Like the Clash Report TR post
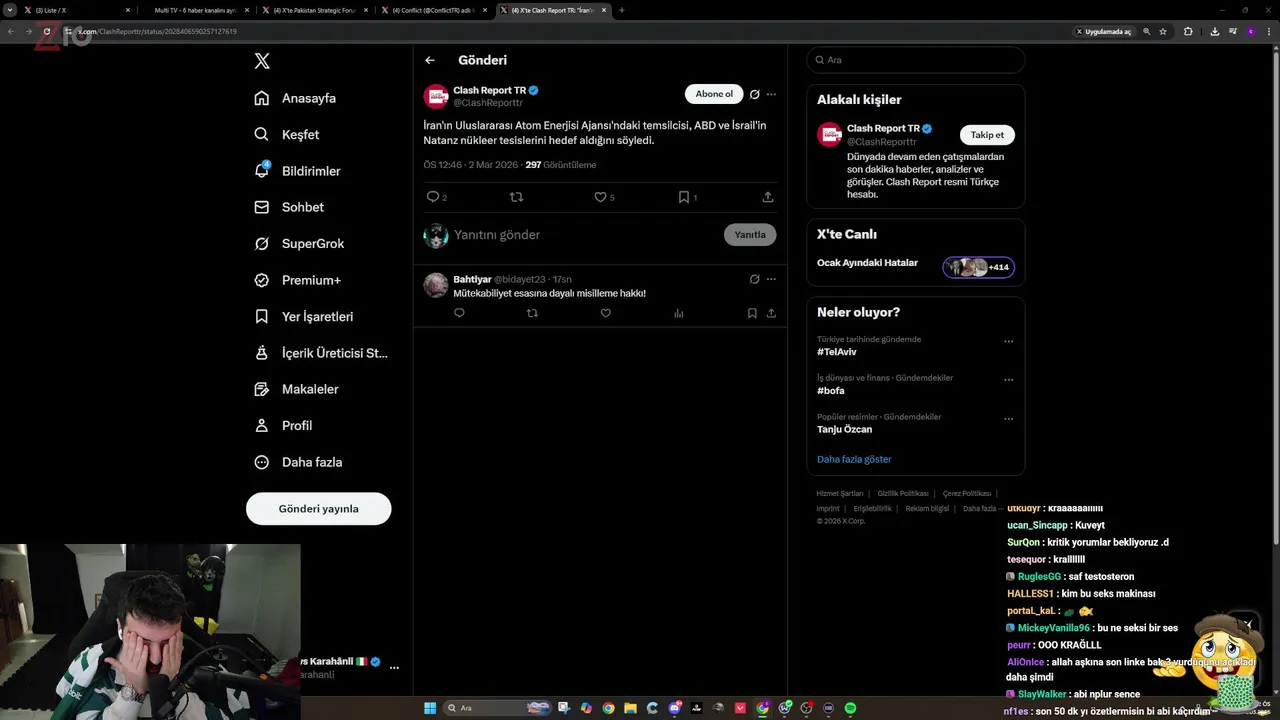Screen dimensions: 1280x720 tap(600, 197)
